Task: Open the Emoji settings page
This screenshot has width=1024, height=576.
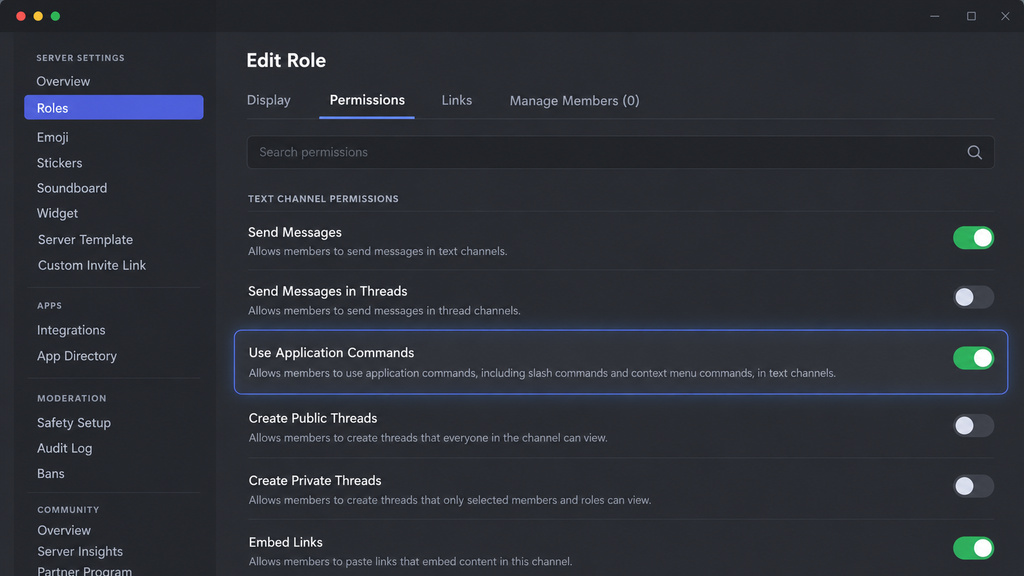Action: click(53, 137)
